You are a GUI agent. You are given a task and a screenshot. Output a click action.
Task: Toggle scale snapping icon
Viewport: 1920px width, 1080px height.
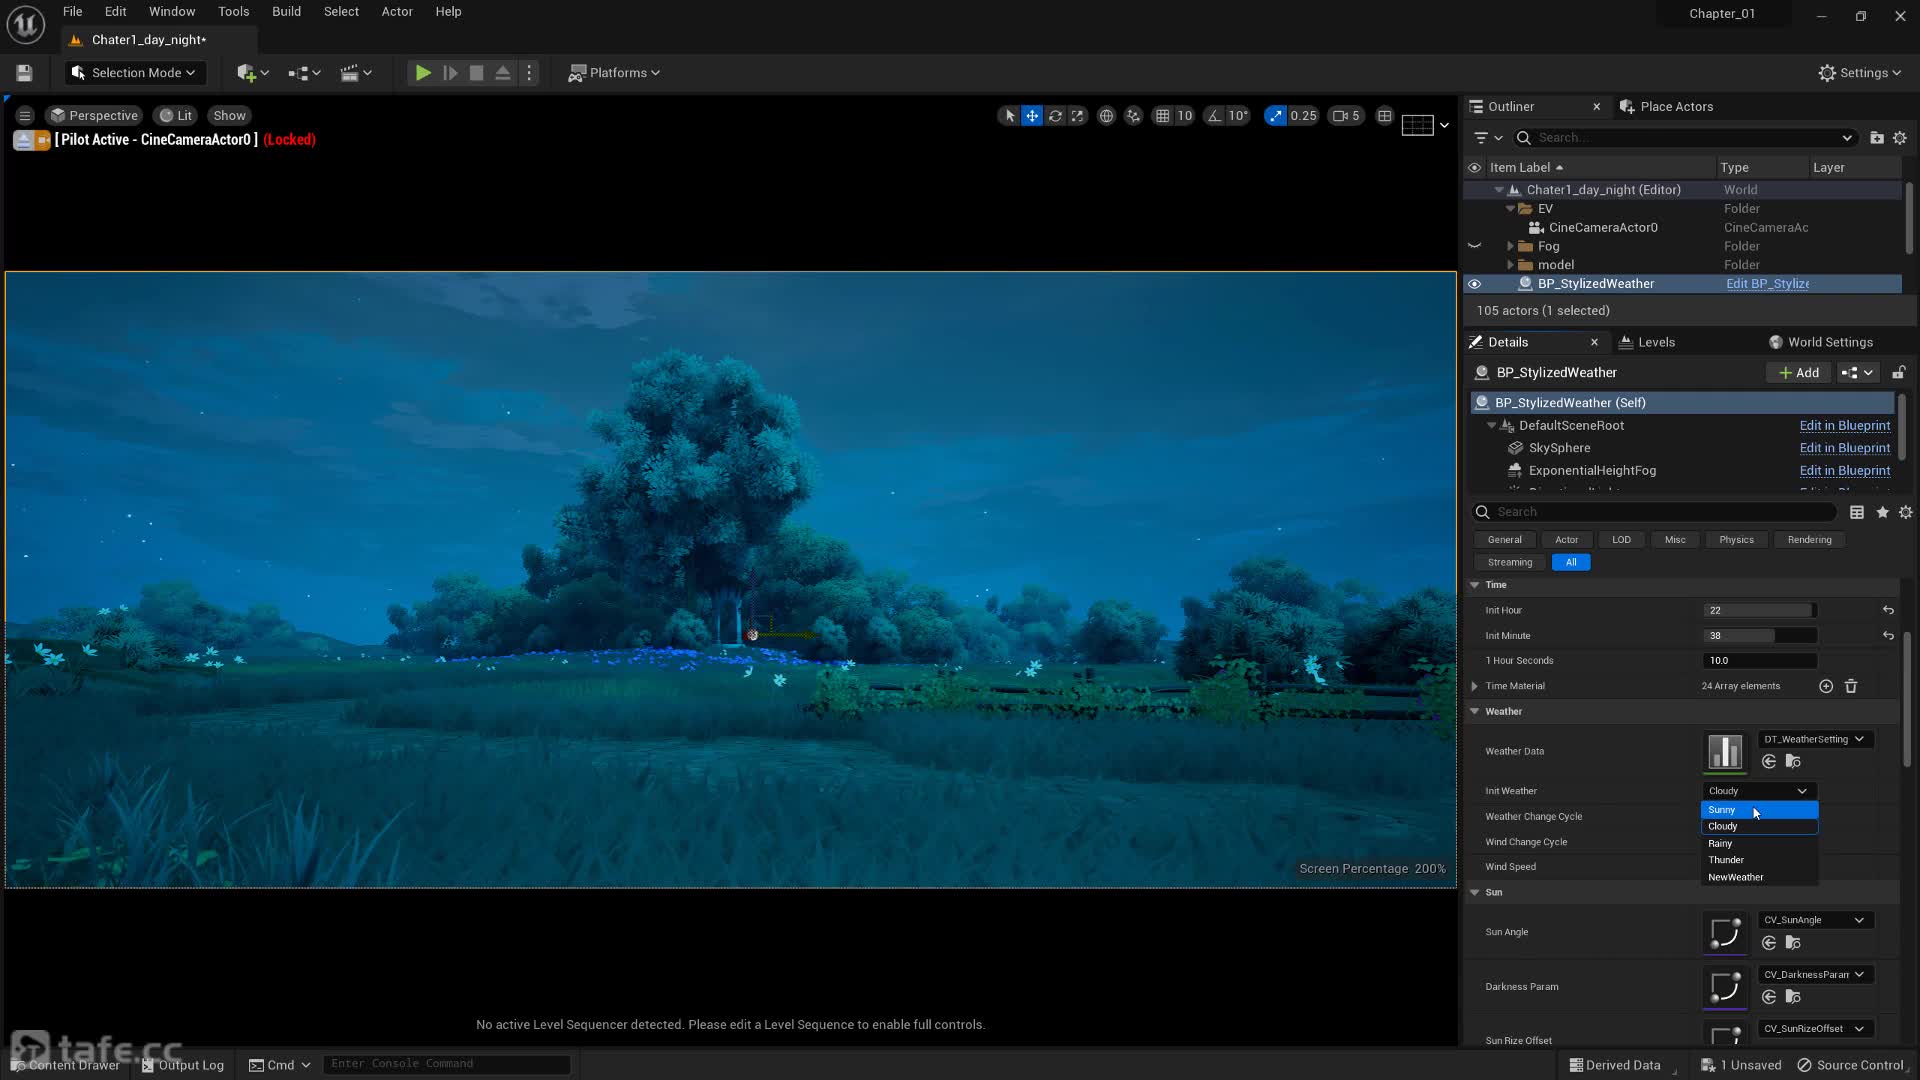[1275, 116]
